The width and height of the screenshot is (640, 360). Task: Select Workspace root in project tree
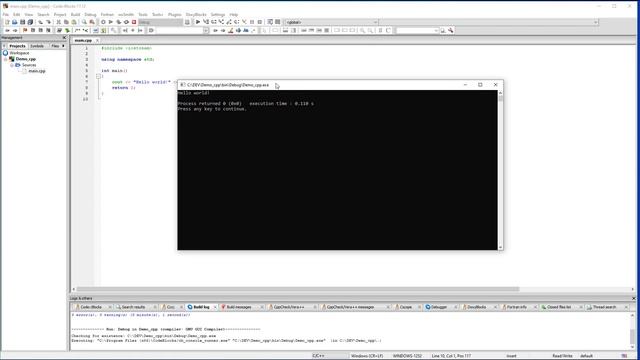click(19, 53)
